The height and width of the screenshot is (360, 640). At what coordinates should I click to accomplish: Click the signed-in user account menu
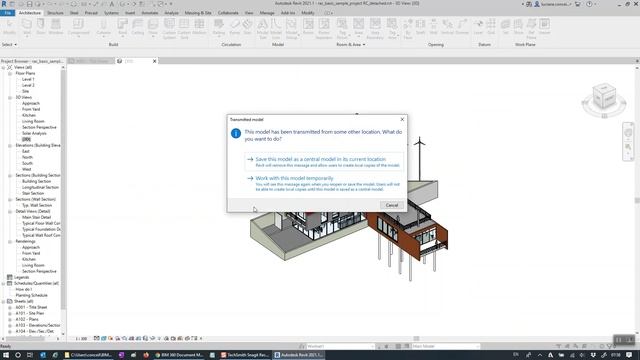[x=553, y=4]
